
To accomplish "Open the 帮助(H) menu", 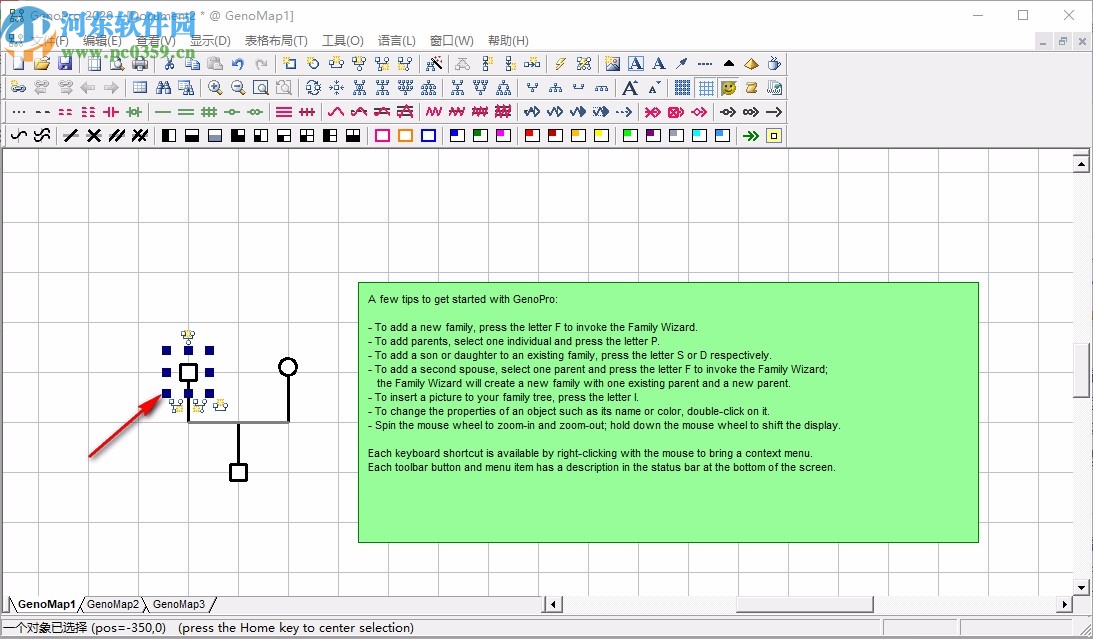I will click(508, 41).
